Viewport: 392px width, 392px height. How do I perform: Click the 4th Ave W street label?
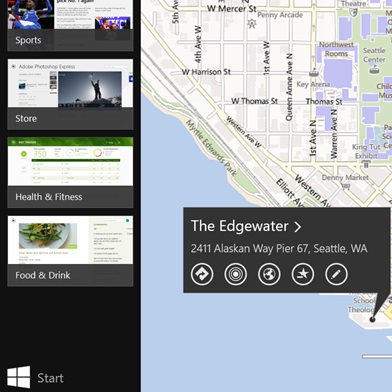198,45
